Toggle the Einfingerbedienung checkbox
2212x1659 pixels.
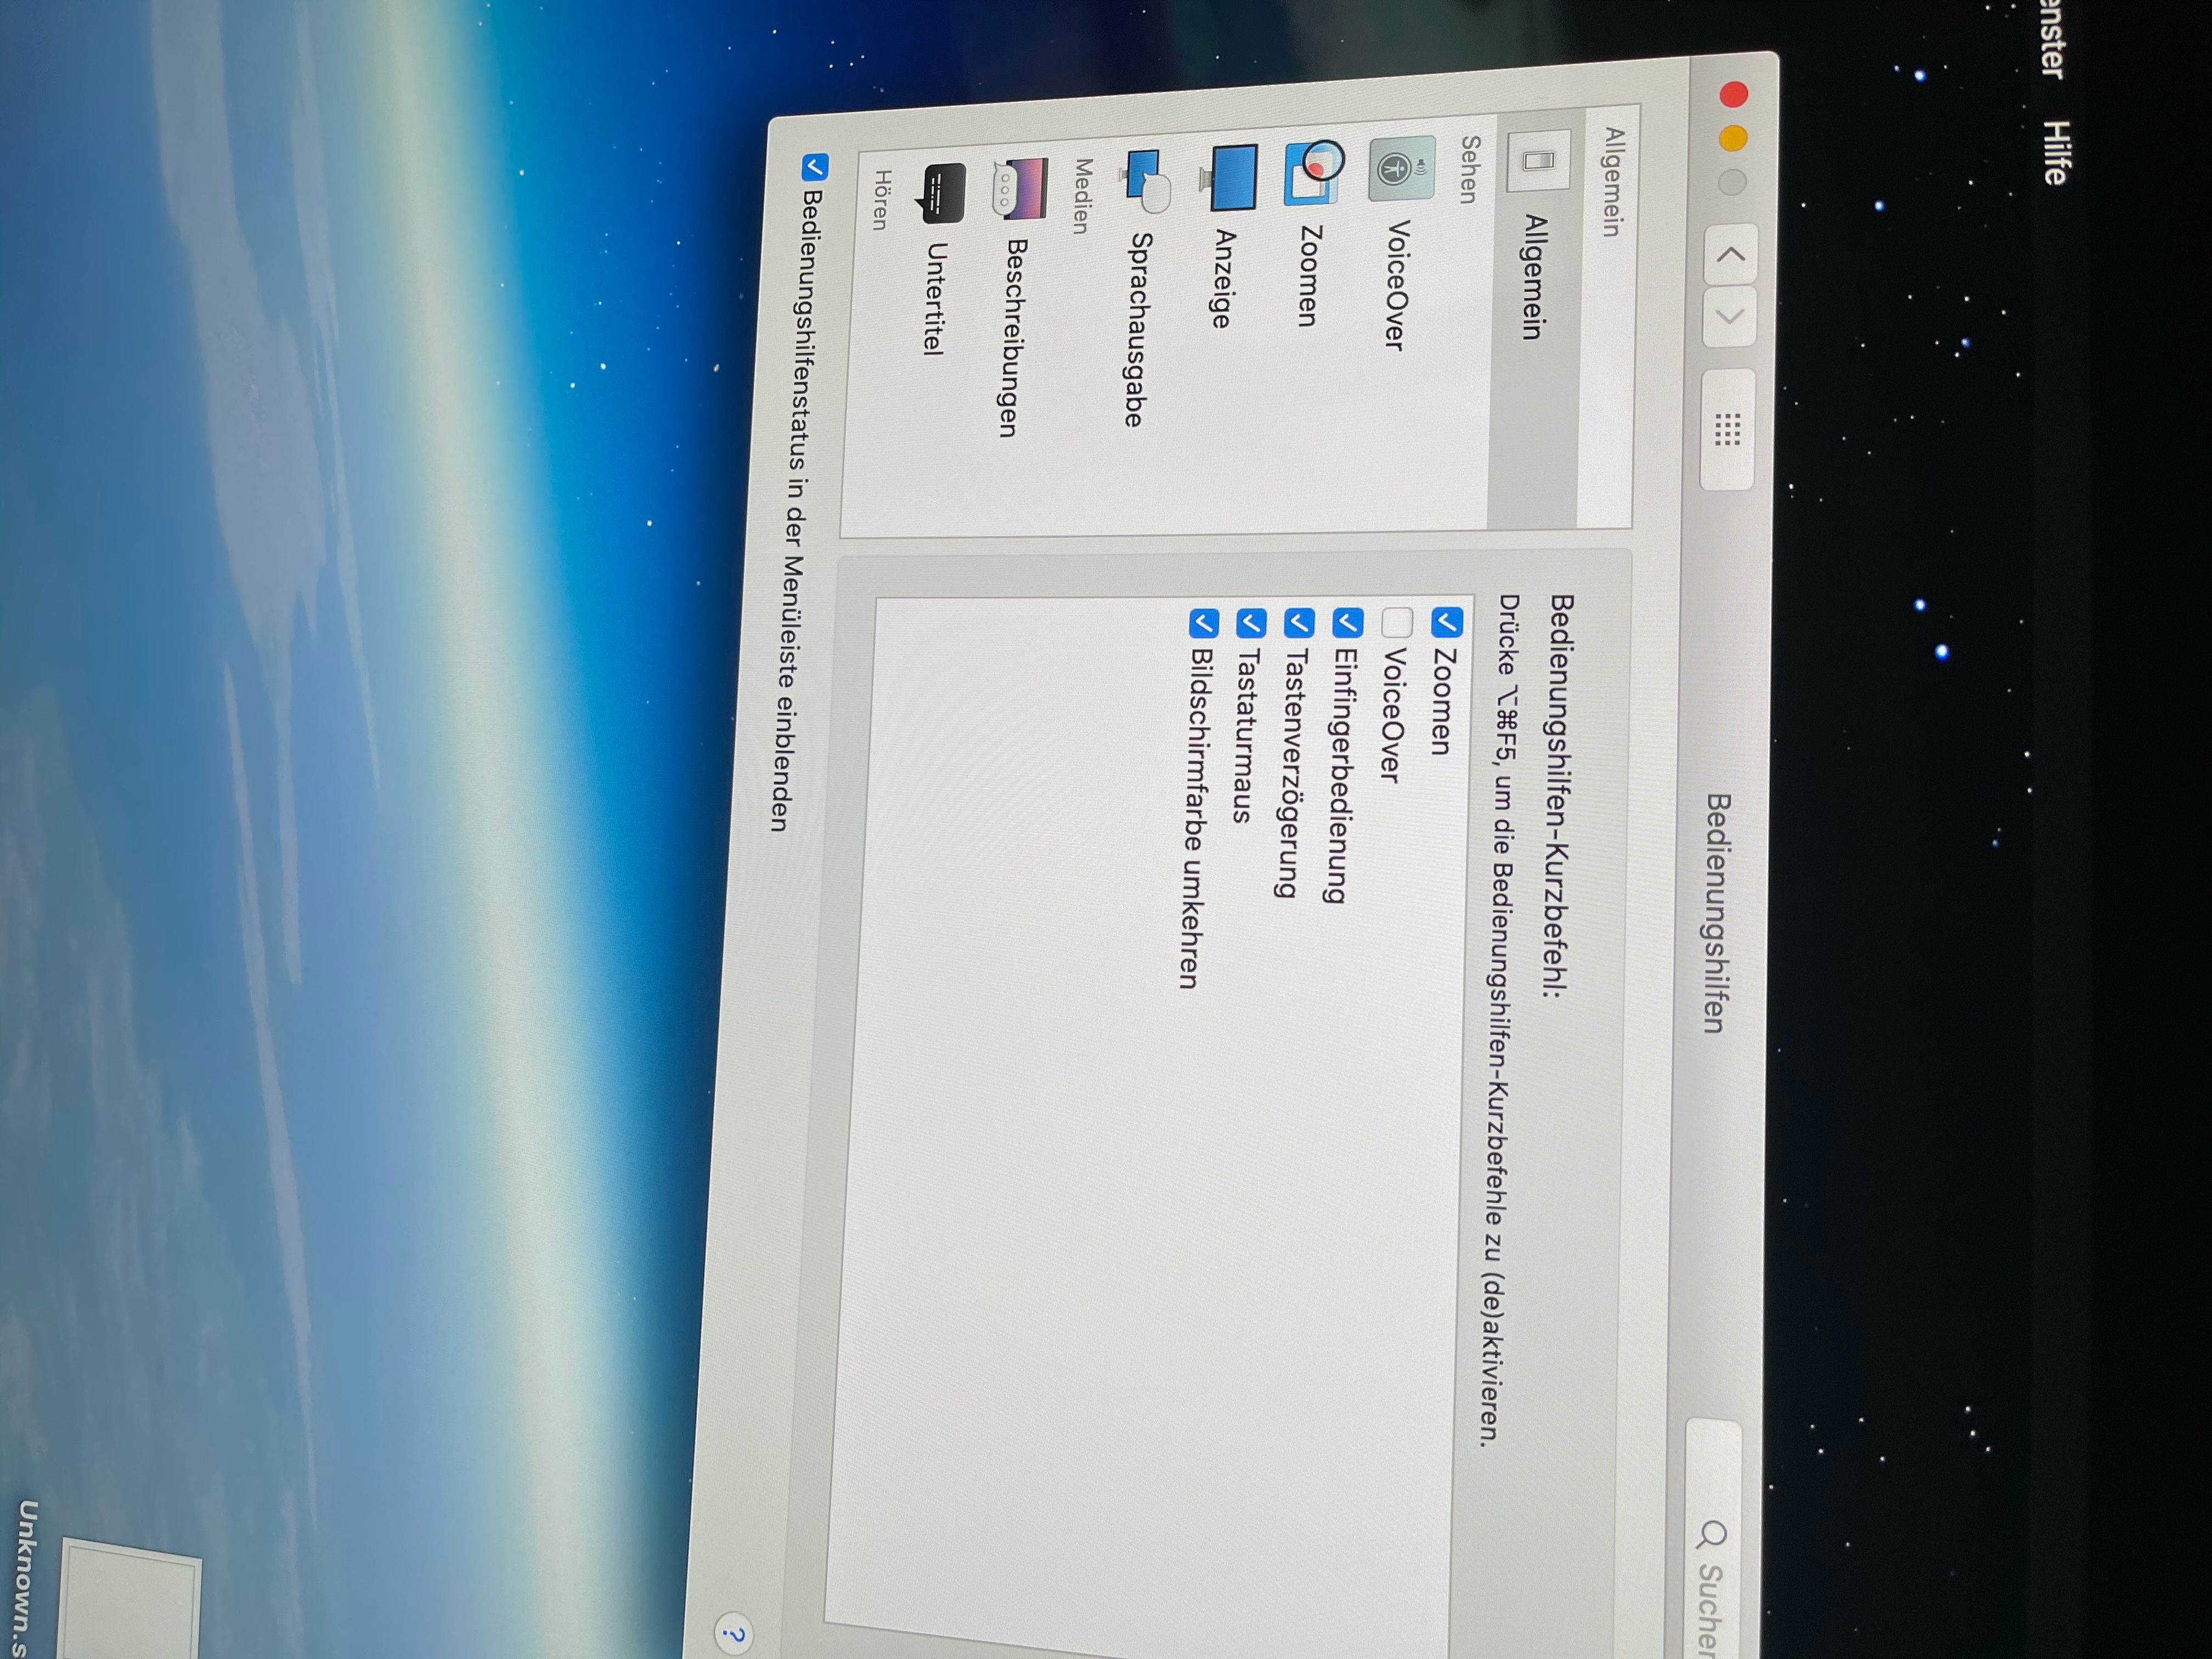[1348, 622]
